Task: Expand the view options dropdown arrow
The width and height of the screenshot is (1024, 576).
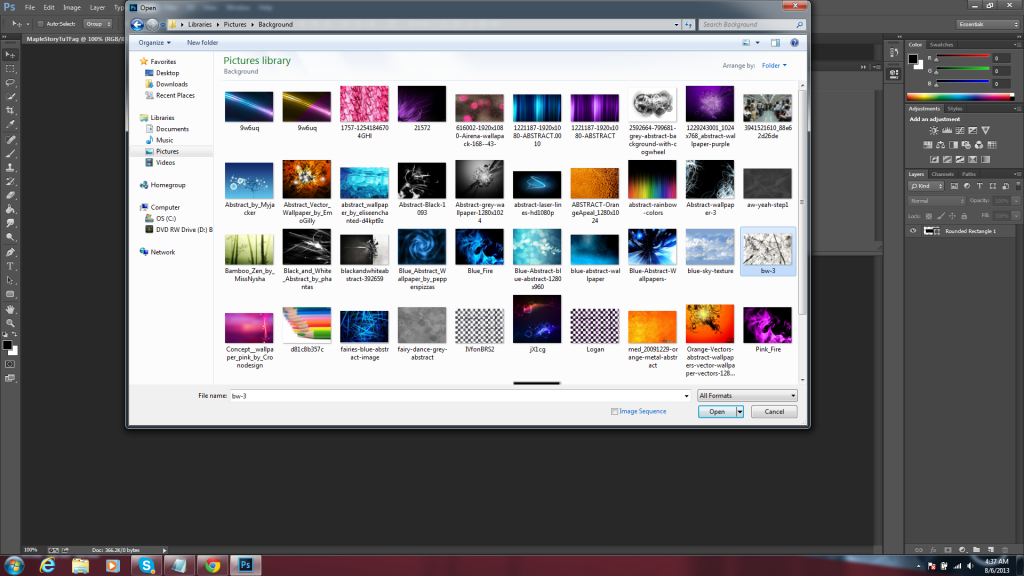Action: click(x=758, y=43)
